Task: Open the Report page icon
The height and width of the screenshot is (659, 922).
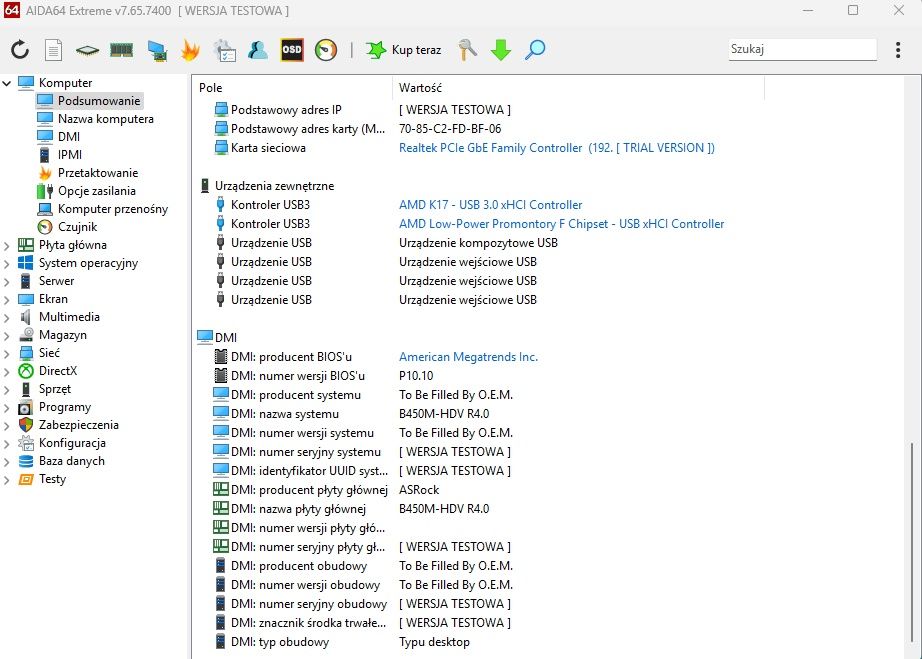Action: pyautogui.click(x=54, y=50)
